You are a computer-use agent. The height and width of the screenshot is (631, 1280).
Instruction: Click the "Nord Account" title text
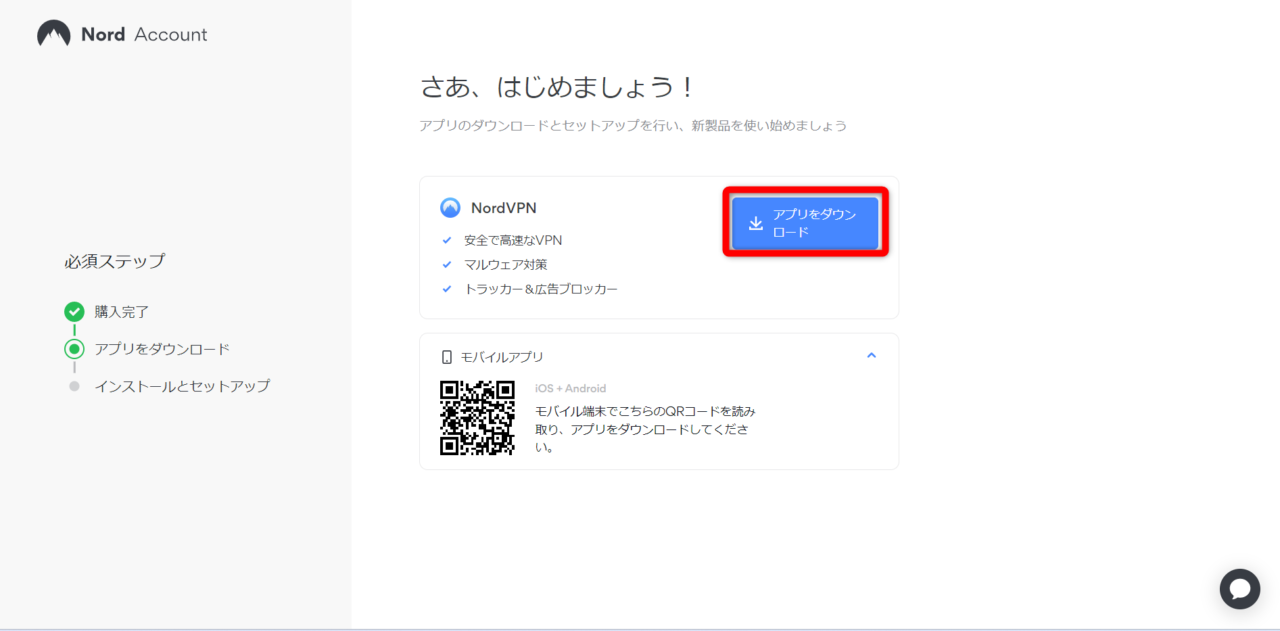pos(144,34)
